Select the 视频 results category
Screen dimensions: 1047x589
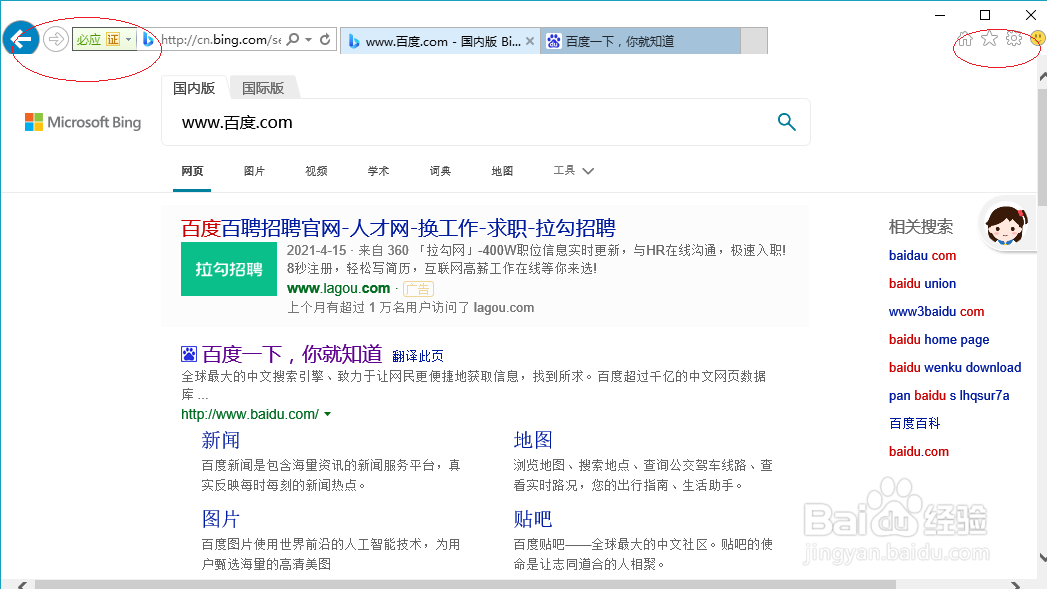coord(317,172)
